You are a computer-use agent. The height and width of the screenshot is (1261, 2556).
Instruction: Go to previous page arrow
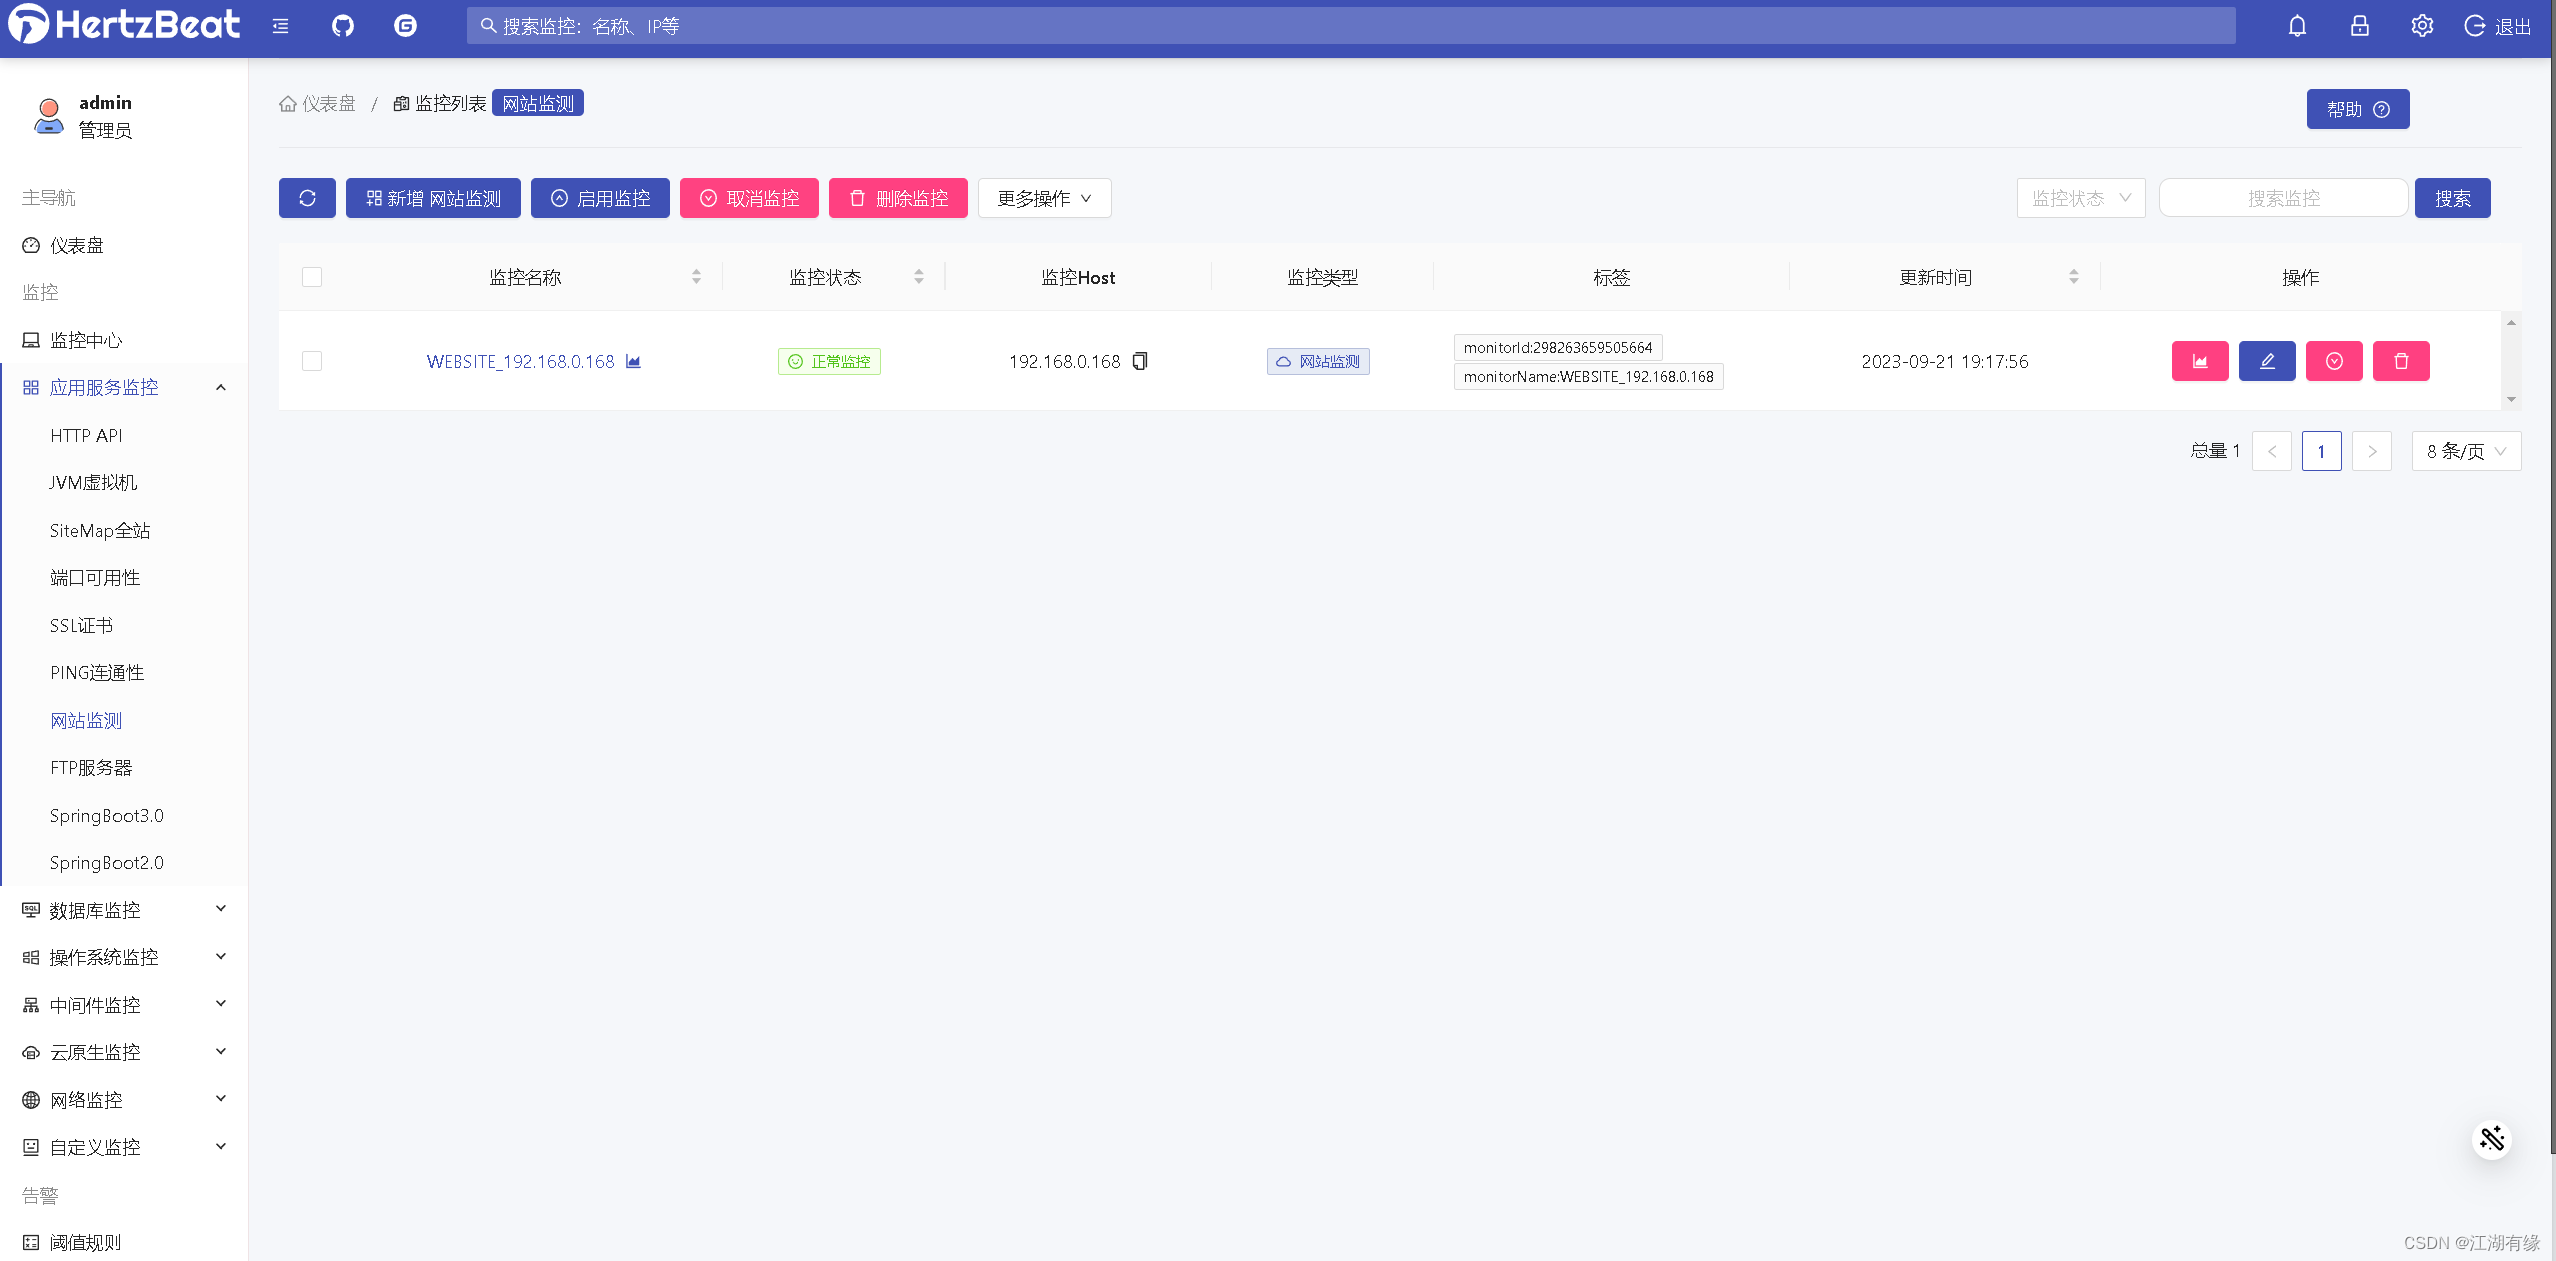tap(2272, 451)
